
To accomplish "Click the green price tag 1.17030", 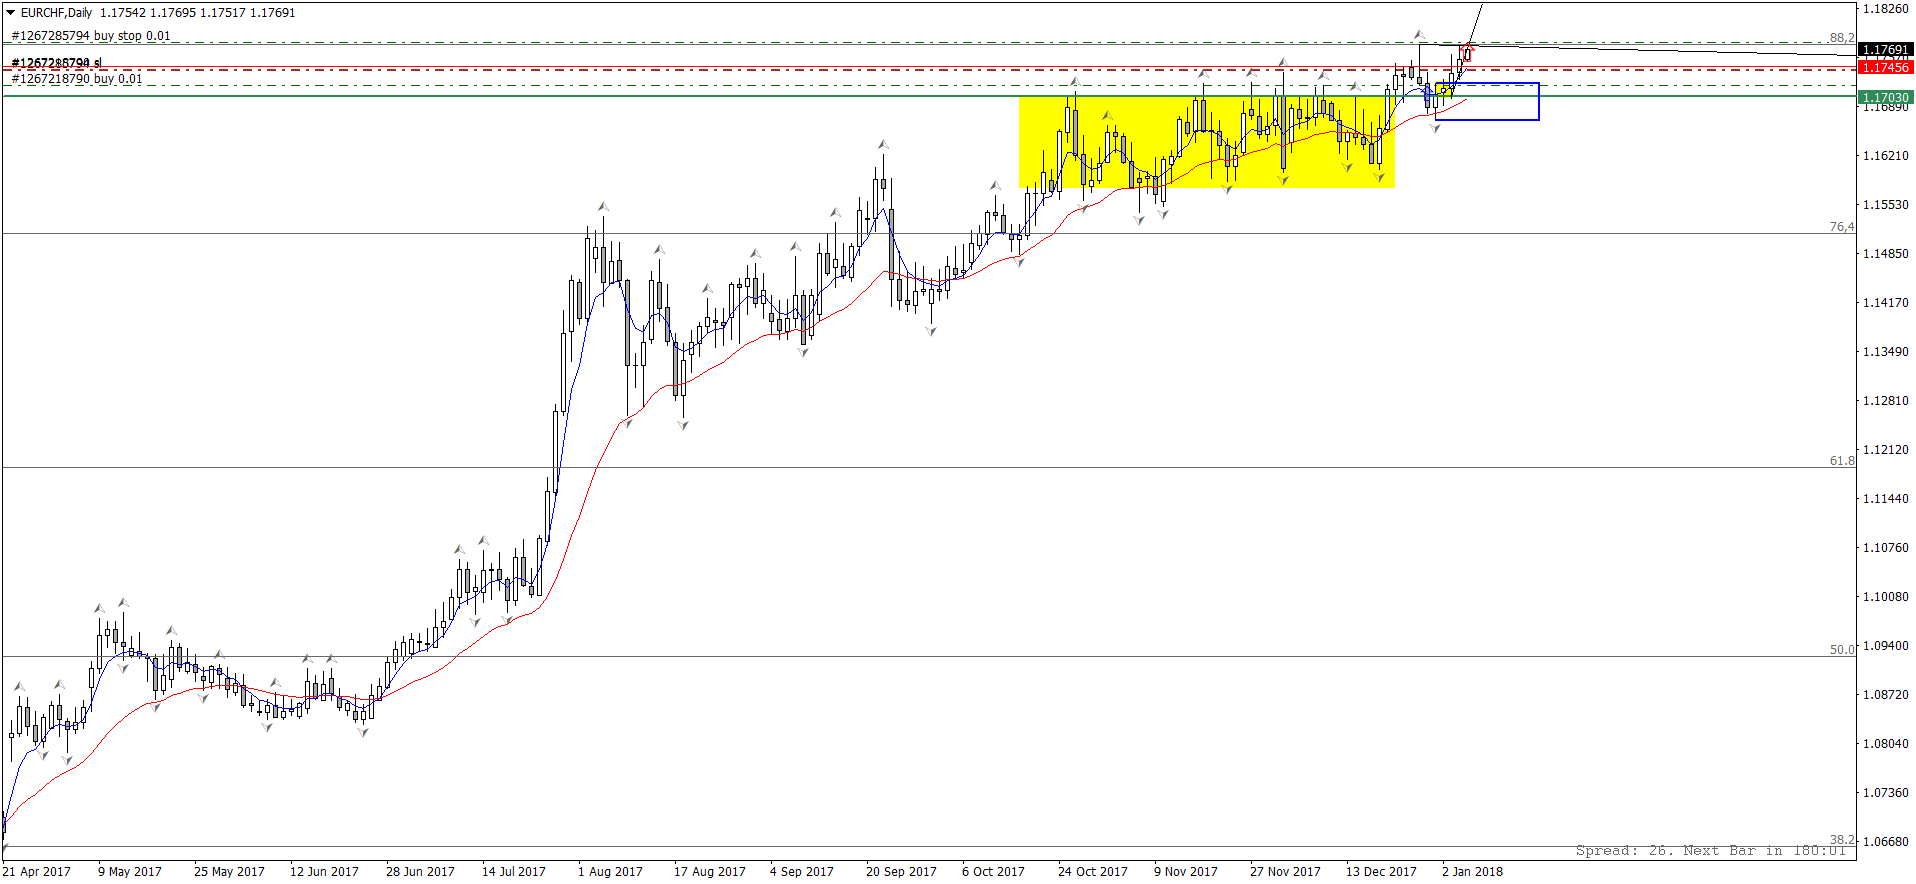I will tap(1885, 97).
